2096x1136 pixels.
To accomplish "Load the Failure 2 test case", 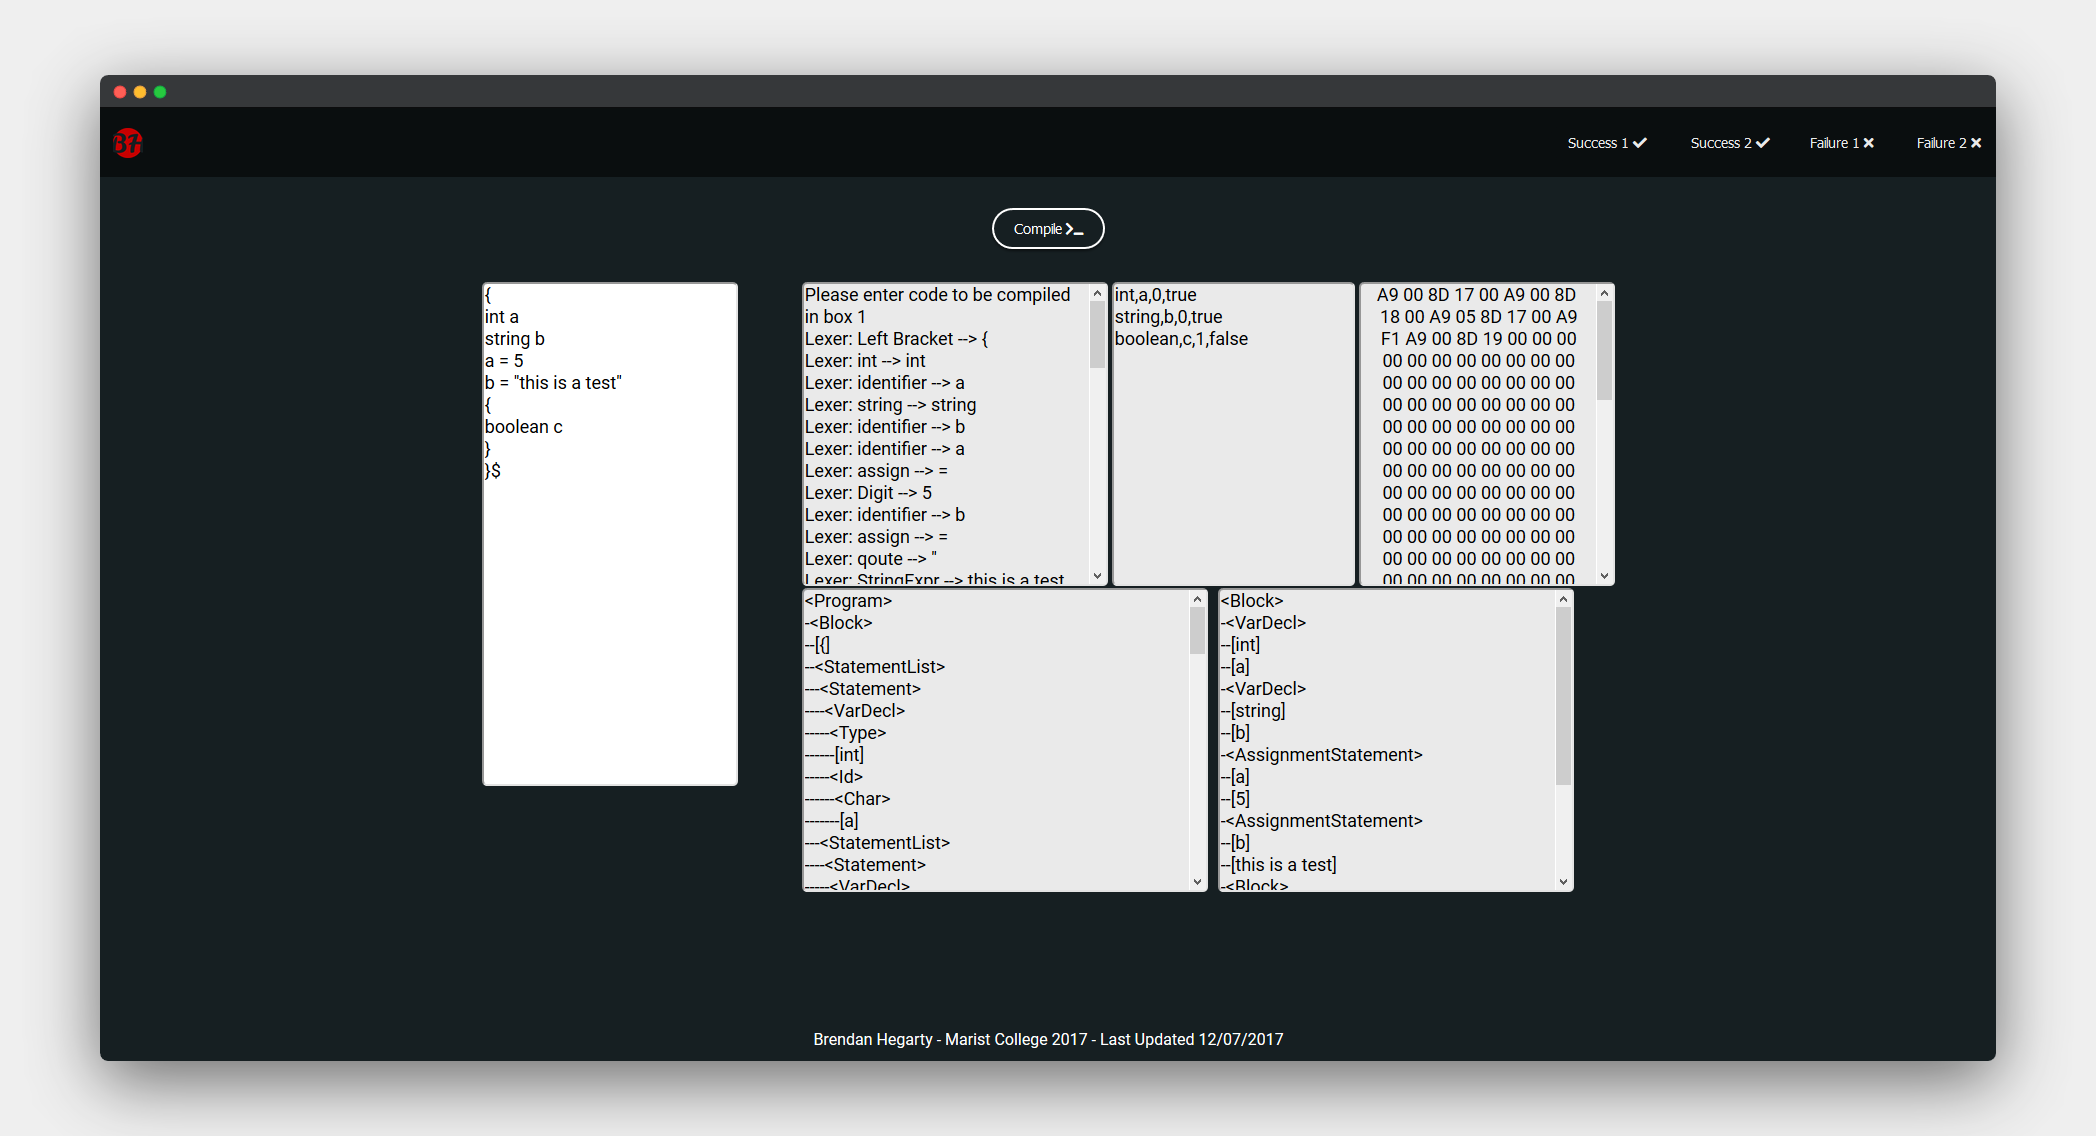I will (1948, 143).
